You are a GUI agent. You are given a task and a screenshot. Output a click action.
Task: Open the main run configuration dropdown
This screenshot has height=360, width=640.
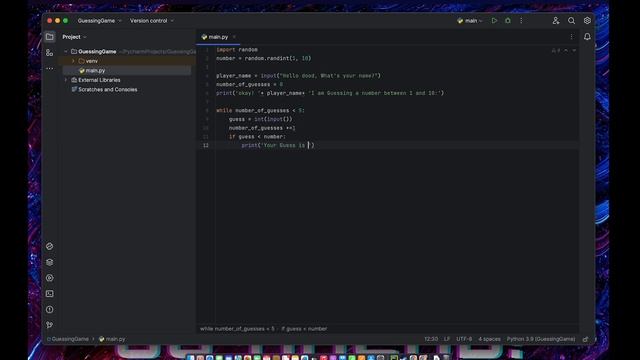[x=470, y=20]
